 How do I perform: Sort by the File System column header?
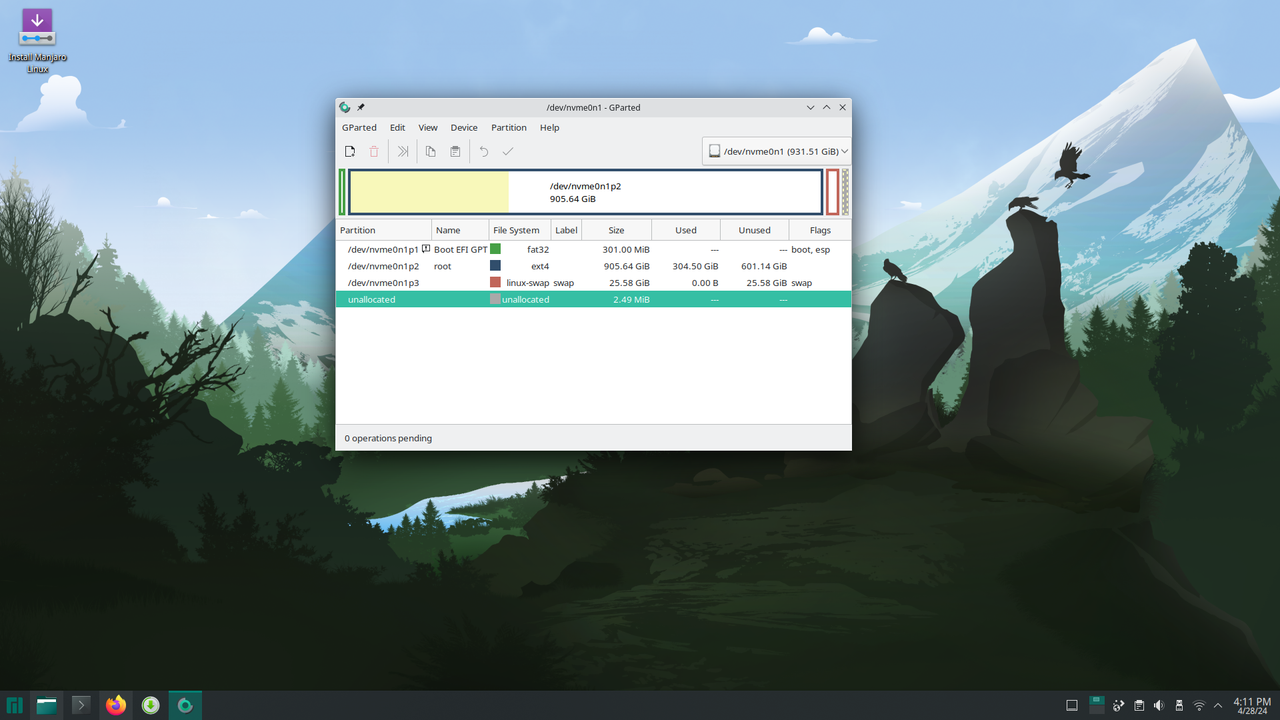520,230
